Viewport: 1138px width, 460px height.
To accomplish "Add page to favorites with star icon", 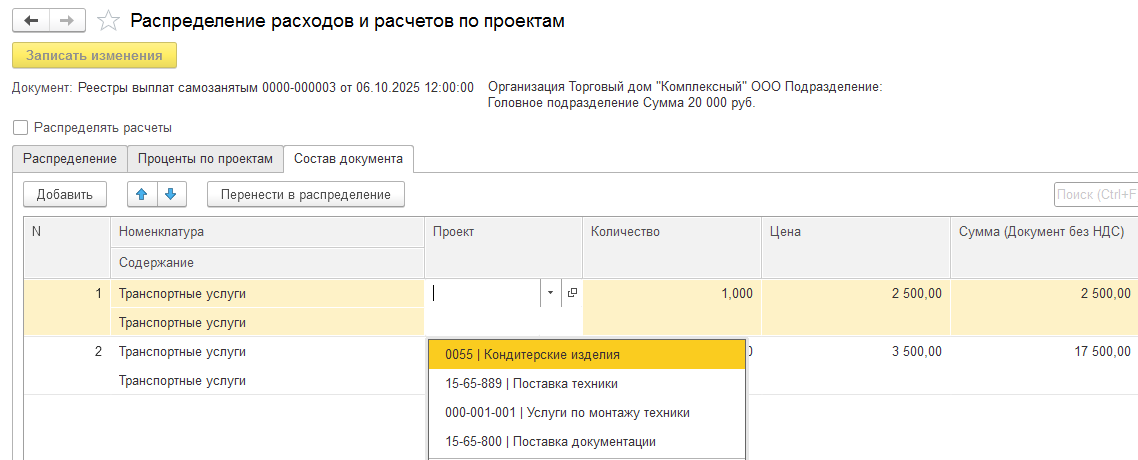I will tap(110, 21).
